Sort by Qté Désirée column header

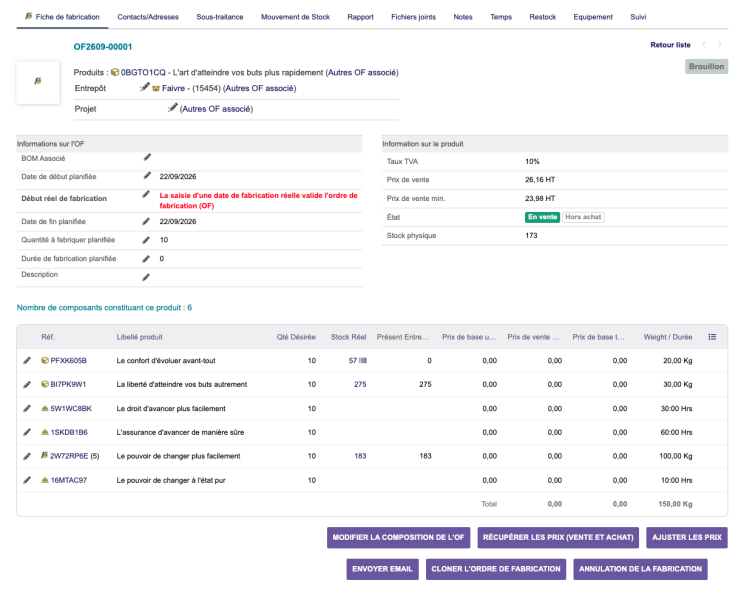click(x=296, y=337)
